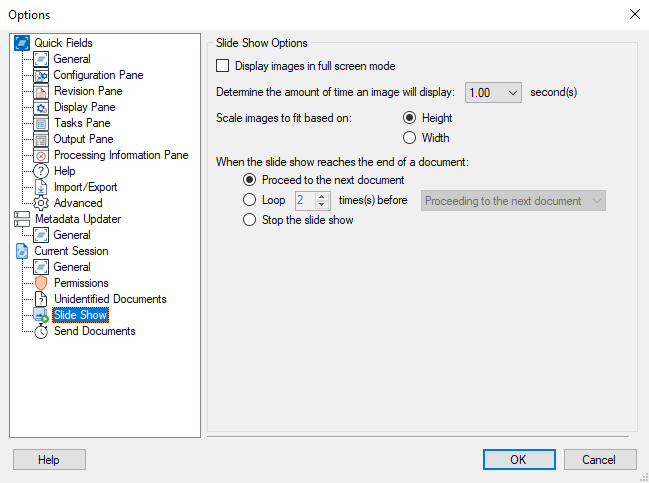Image resolution: width=649 pixels, height=483 pixels.
Task: Click the Import/Export icon
Action: pyautogui.click(x=41, y=187)
